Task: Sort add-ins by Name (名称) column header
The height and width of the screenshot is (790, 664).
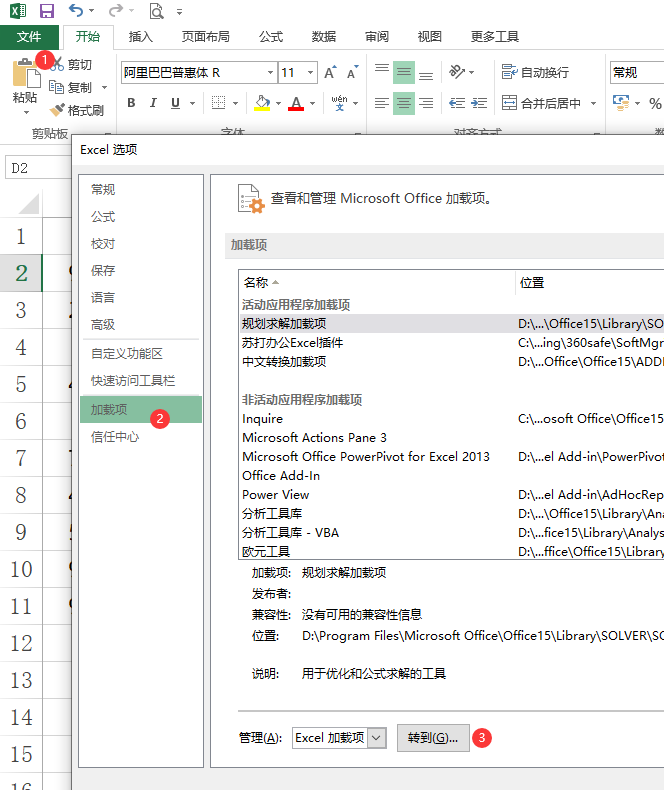Action: [x=377, y=283]
